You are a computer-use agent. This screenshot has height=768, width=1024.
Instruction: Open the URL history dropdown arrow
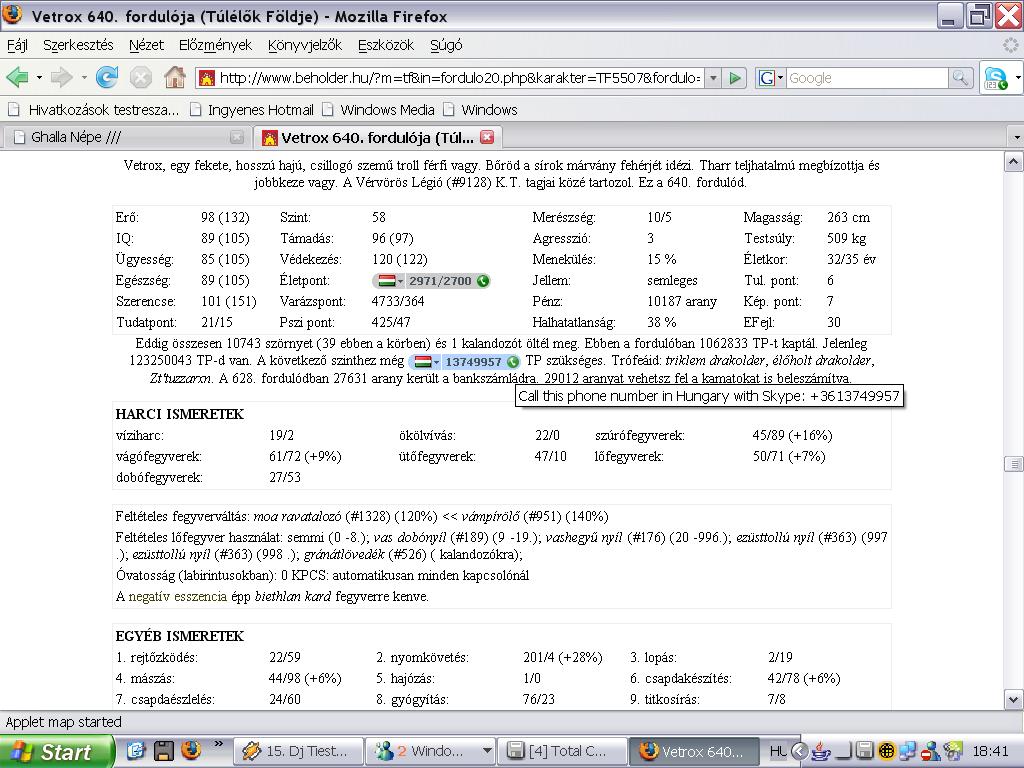point(712,78)
